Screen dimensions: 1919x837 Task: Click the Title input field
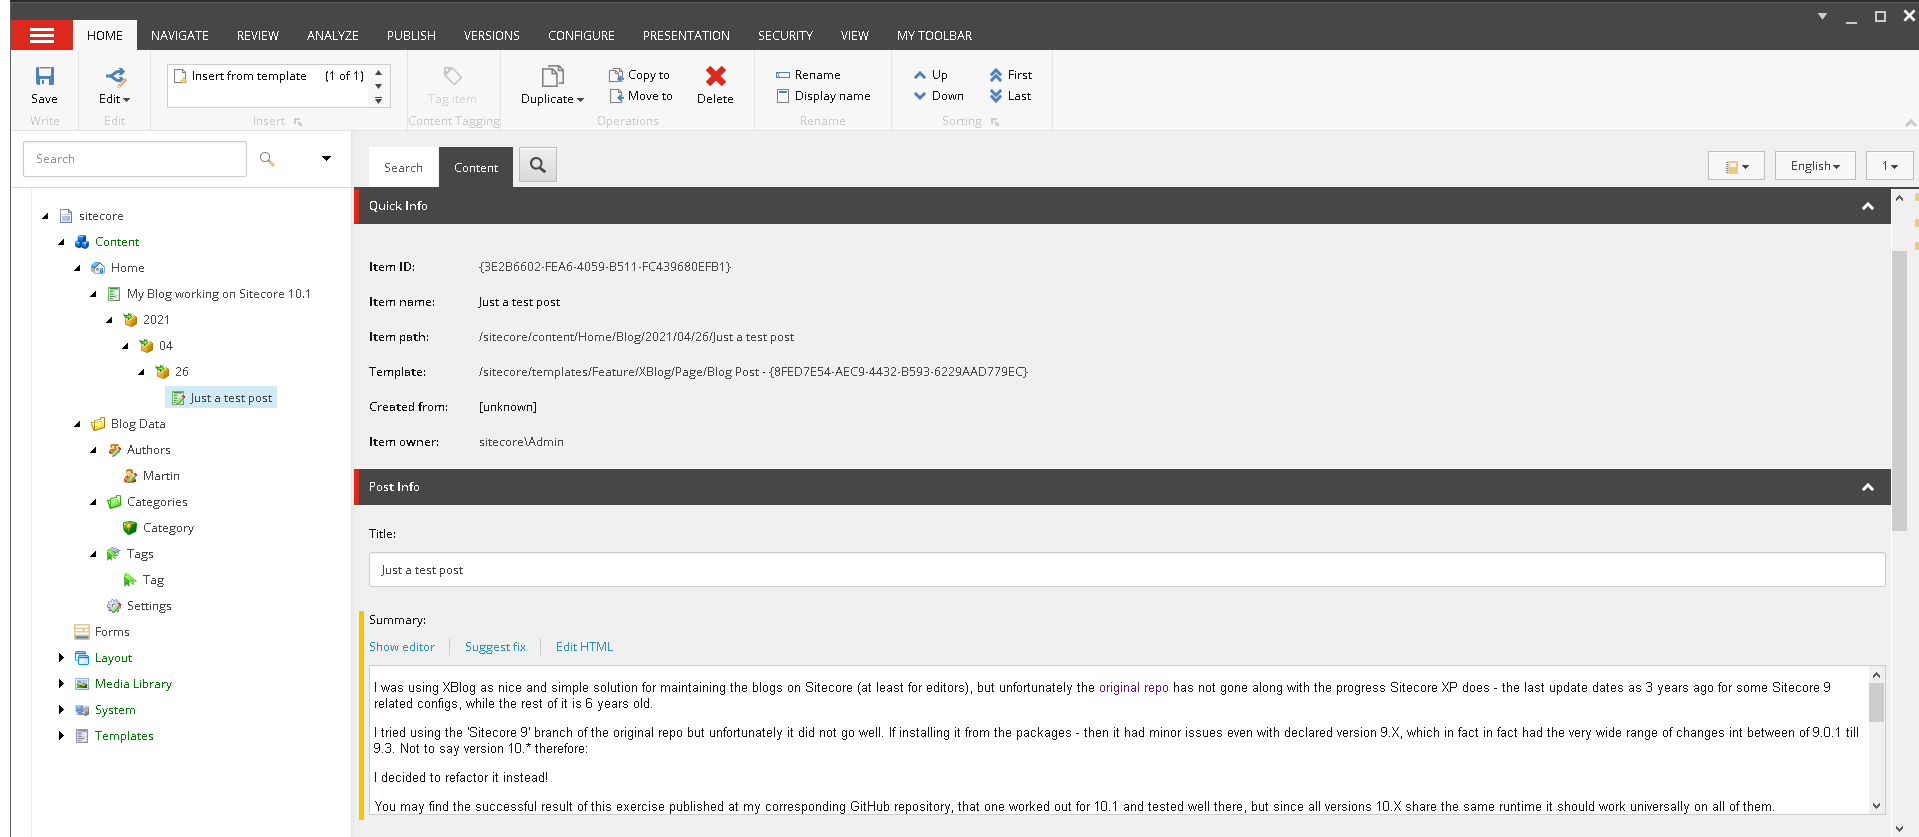point(1126,570)
